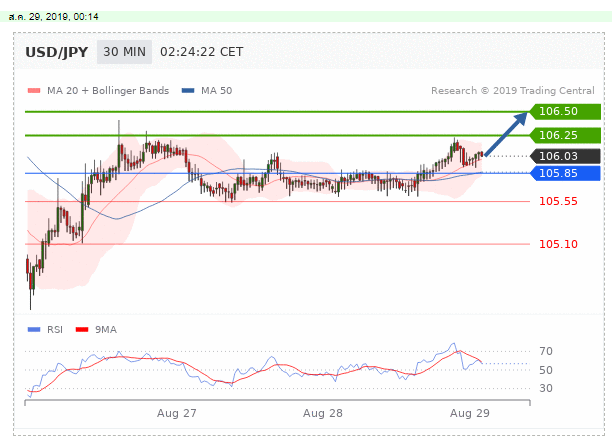Viewport: 612px width, 446px height.
Task: Select the 106.25 resistance price tag
Action: pyautogui.click(x=565, y=135)
